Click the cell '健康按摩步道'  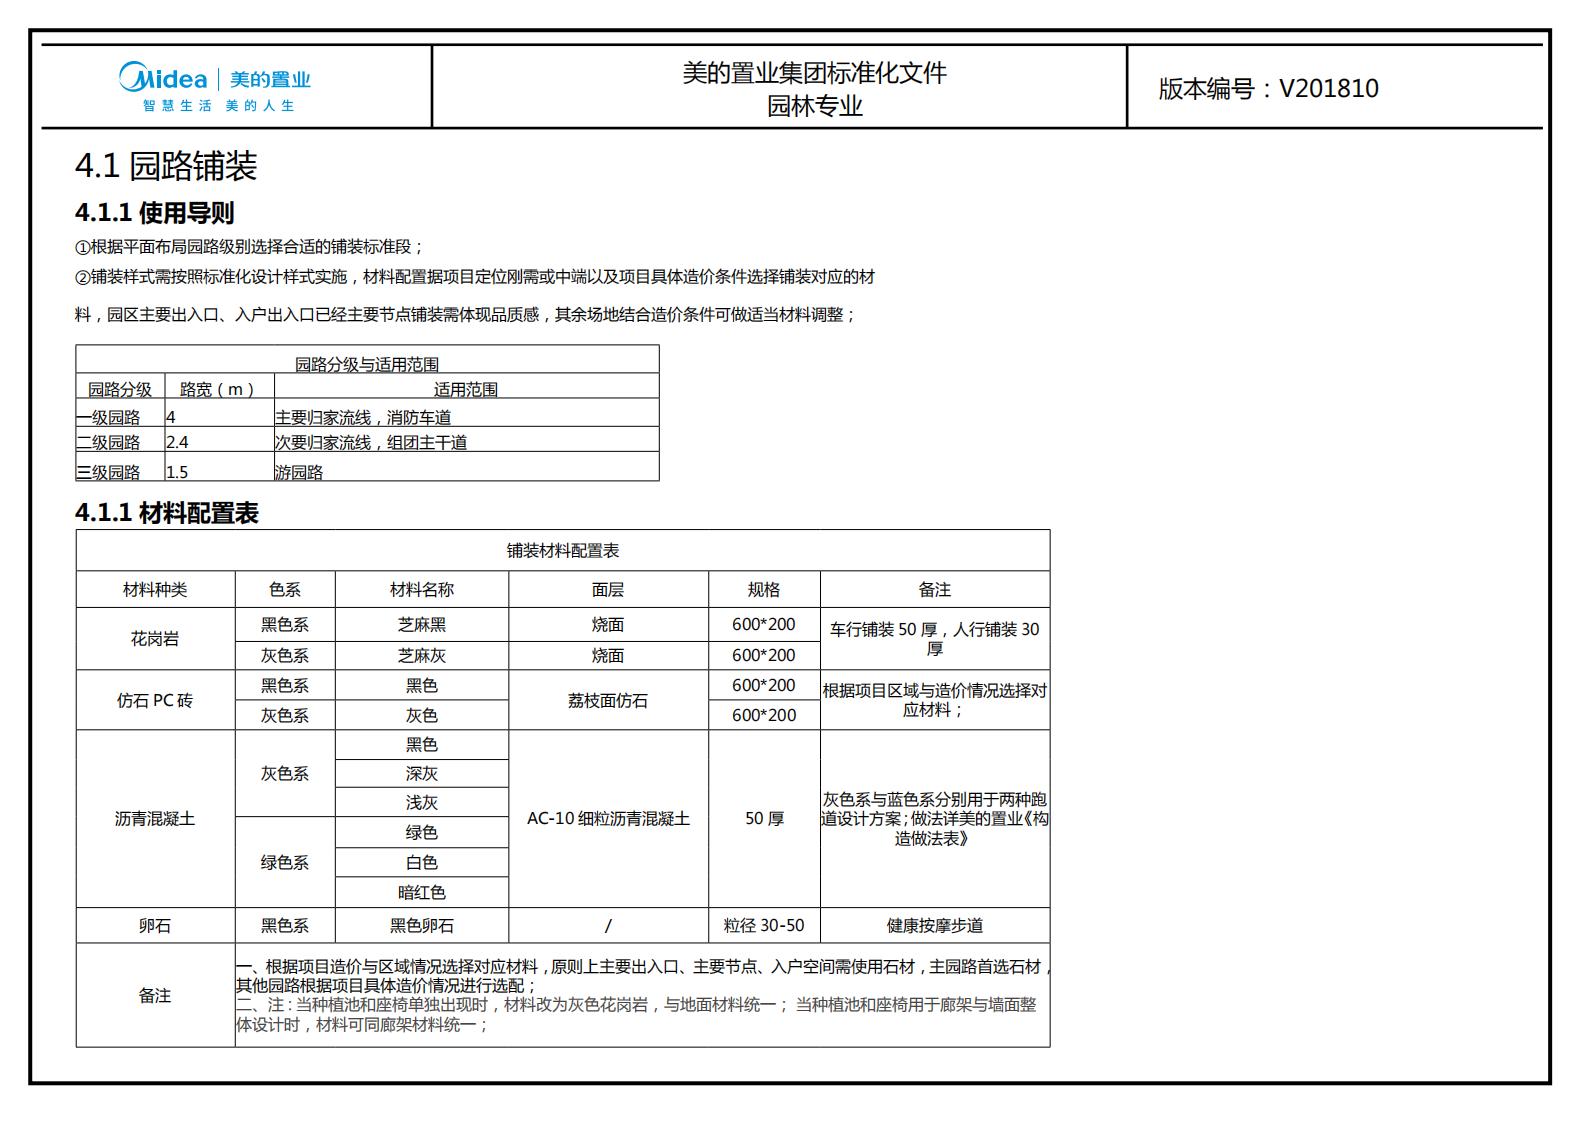(x=935, y=926)
